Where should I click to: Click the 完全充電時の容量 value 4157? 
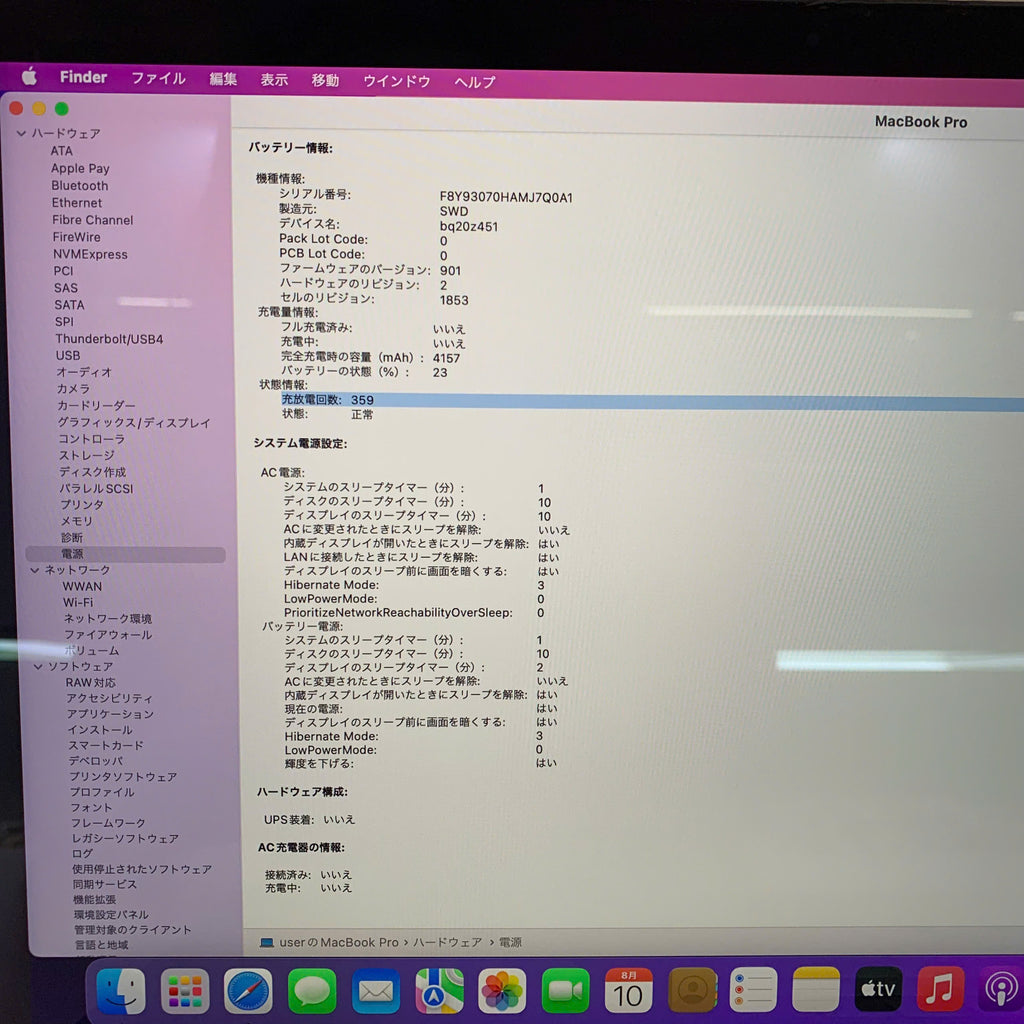[447, 358]
